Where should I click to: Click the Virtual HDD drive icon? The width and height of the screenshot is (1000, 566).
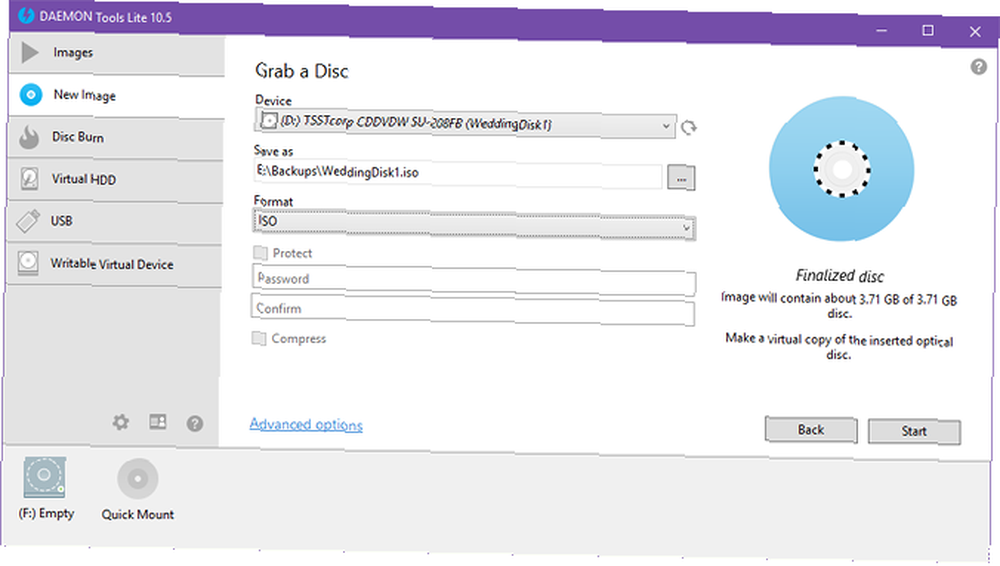tap(29, 179)
